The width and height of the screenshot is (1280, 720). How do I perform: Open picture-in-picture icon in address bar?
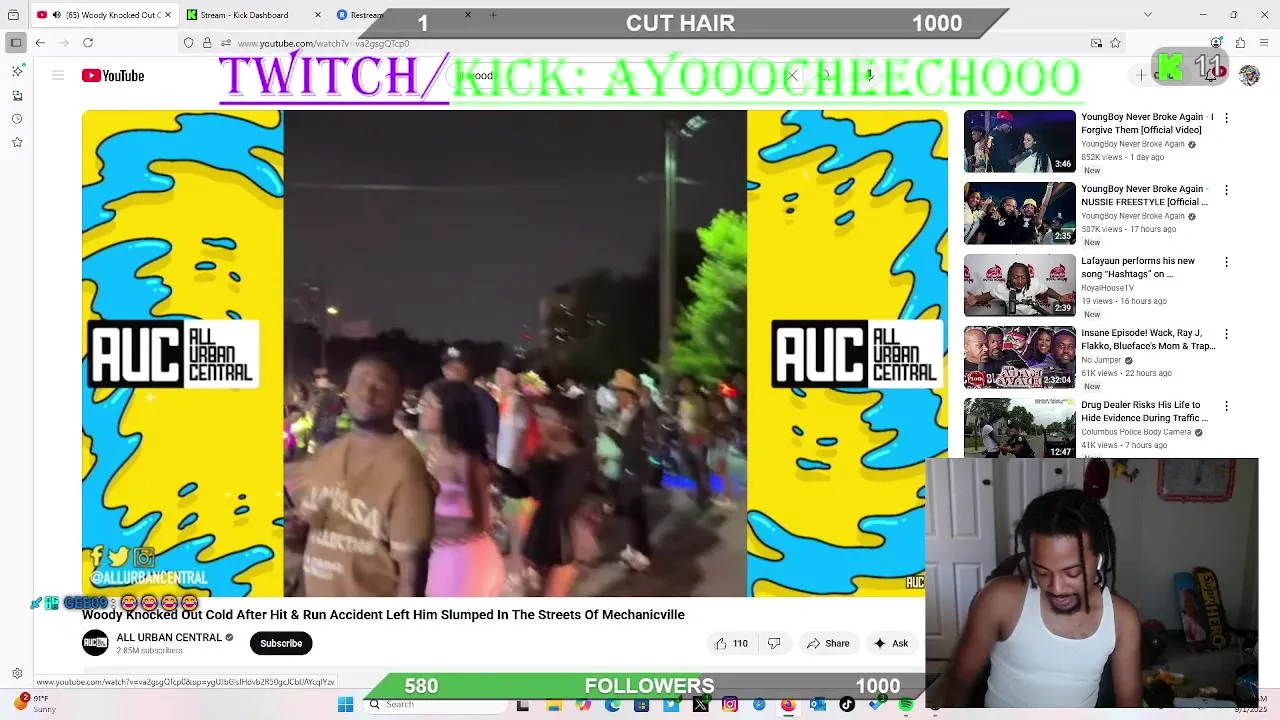pos(1096,43)
